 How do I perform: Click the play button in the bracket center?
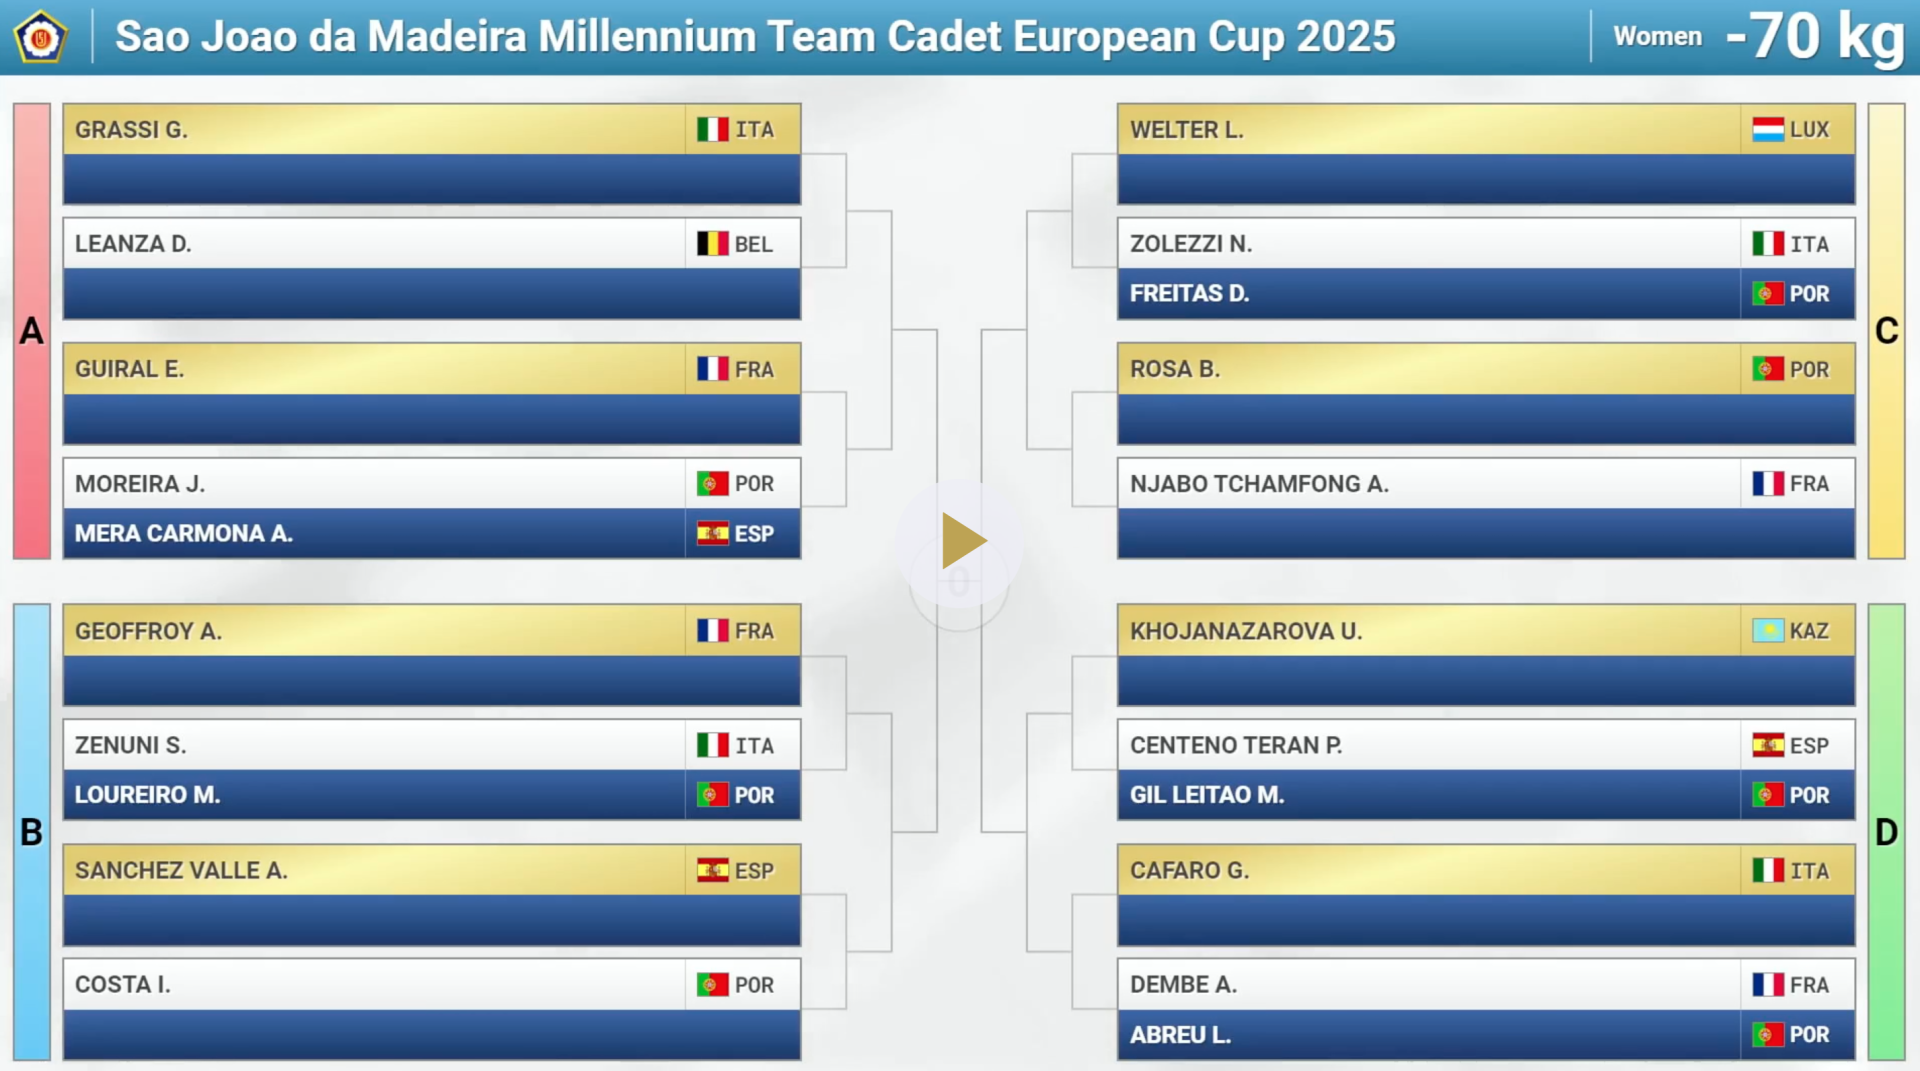(963, 541)
